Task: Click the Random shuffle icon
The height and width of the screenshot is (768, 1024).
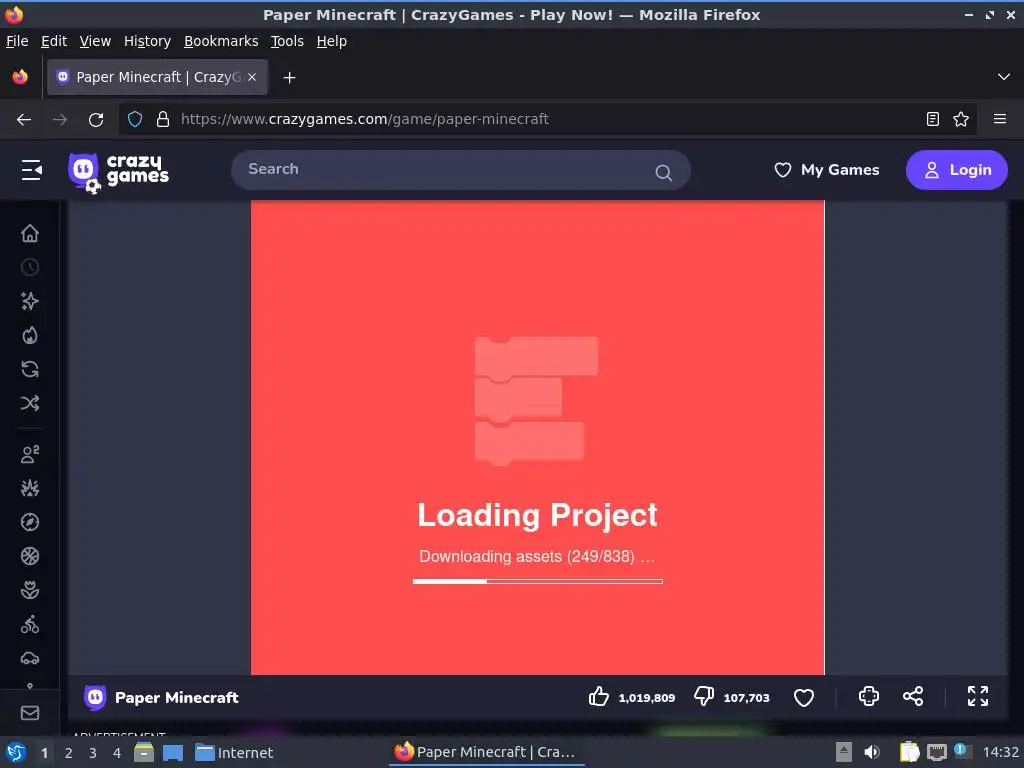Action: tap(30, 404)
